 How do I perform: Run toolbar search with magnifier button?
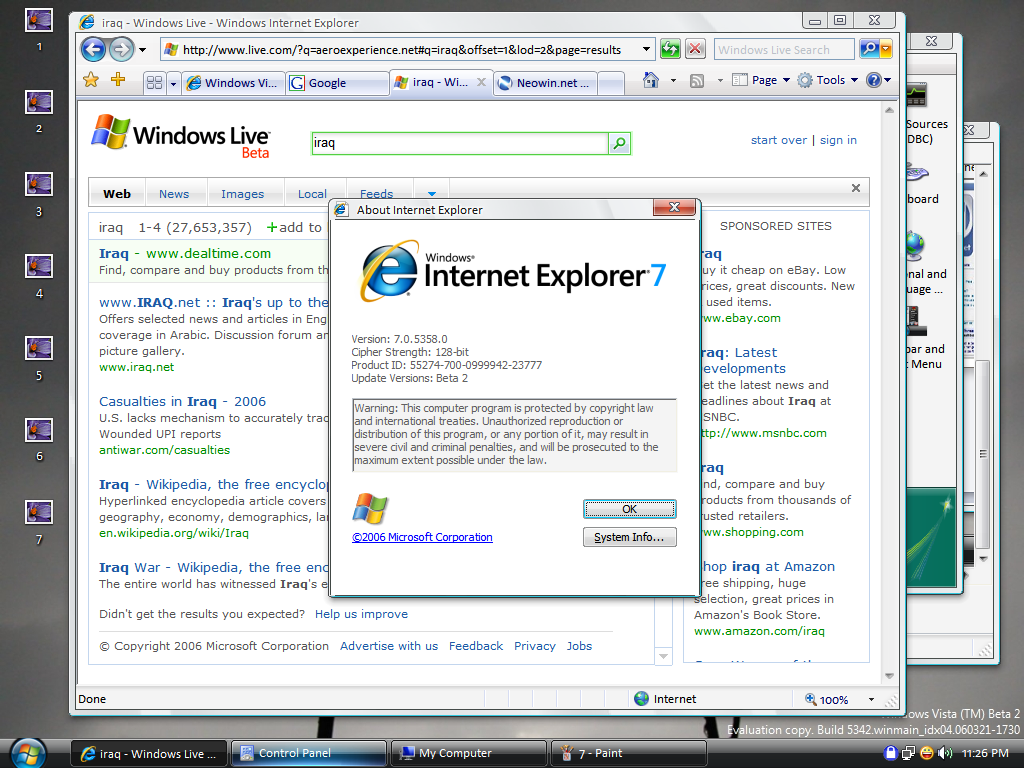pos(869,49)
